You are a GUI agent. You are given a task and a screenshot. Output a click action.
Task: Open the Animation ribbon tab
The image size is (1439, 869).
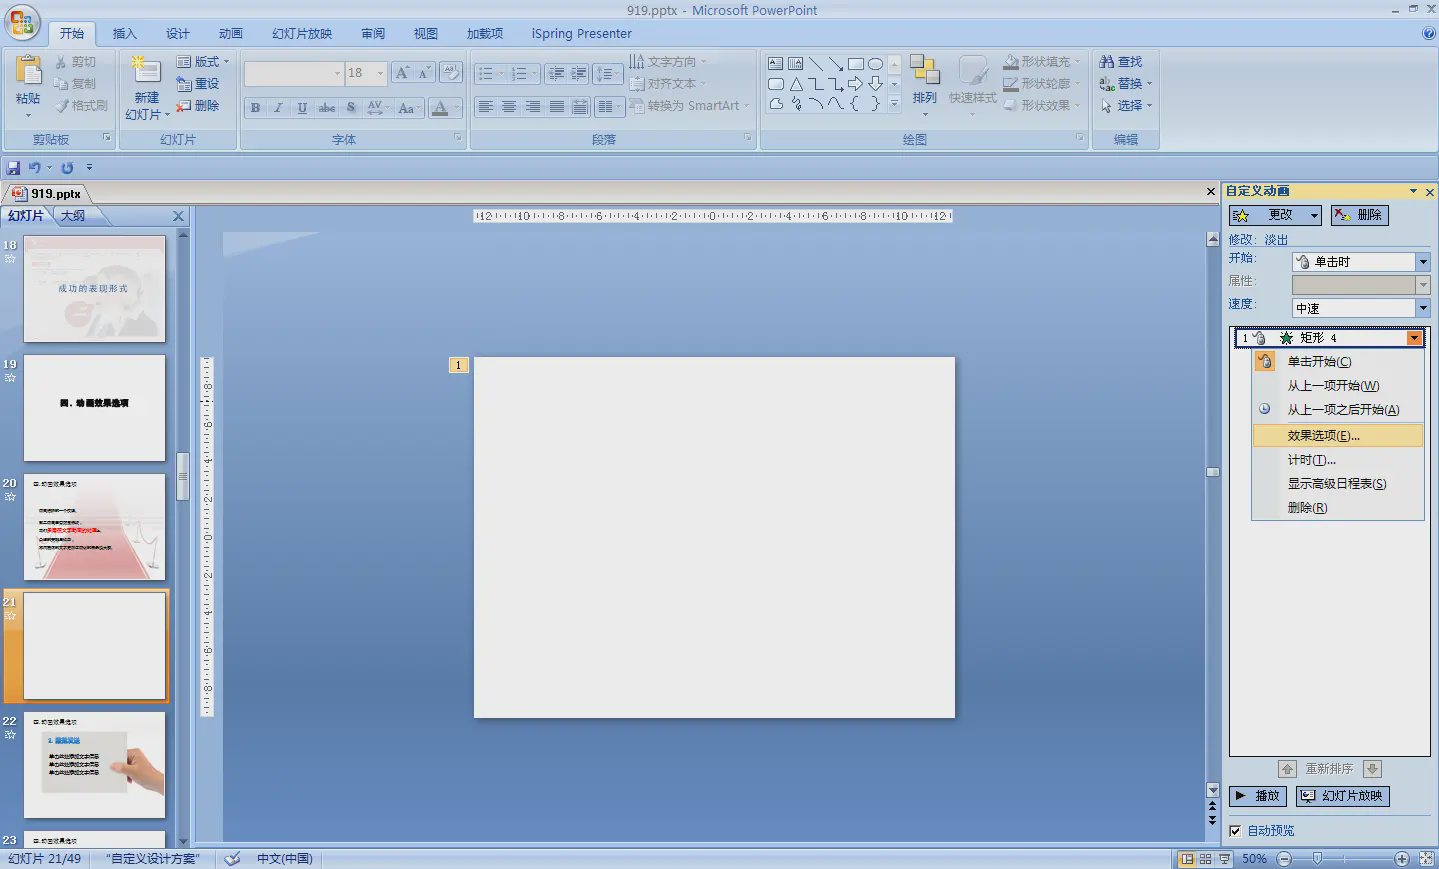(231, 34)
